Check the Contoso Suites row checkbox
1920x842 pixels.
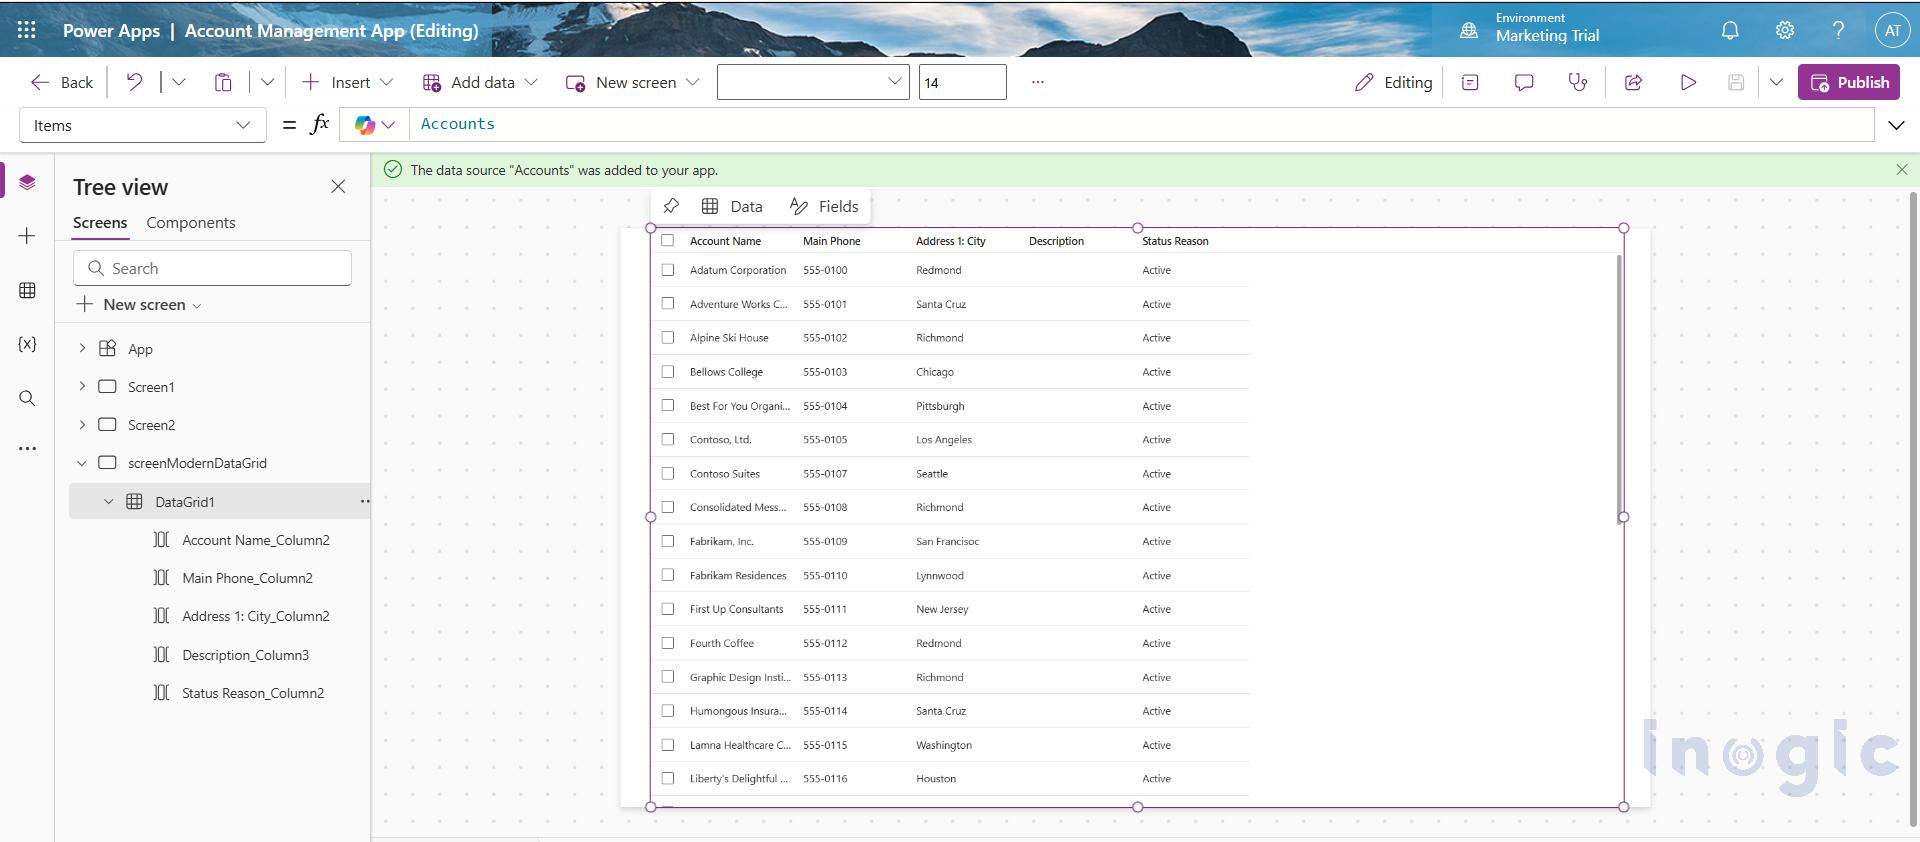pyautogui.click(x=668, y=473)
